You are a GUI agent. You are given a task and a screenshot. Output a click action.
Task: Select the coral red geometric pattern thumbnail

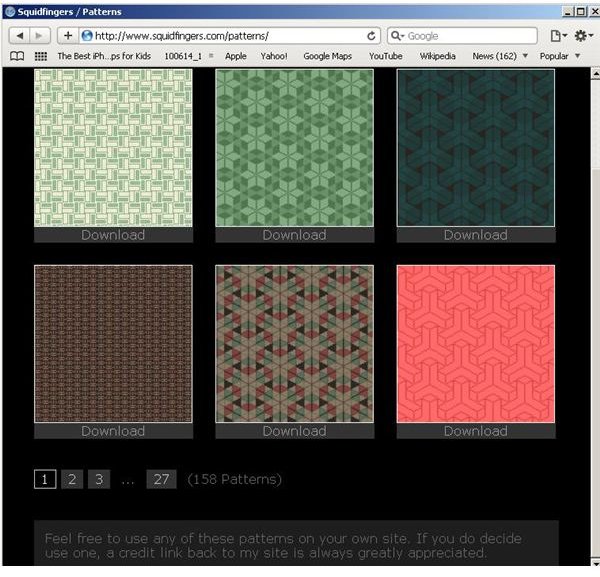tap(476, 344)
